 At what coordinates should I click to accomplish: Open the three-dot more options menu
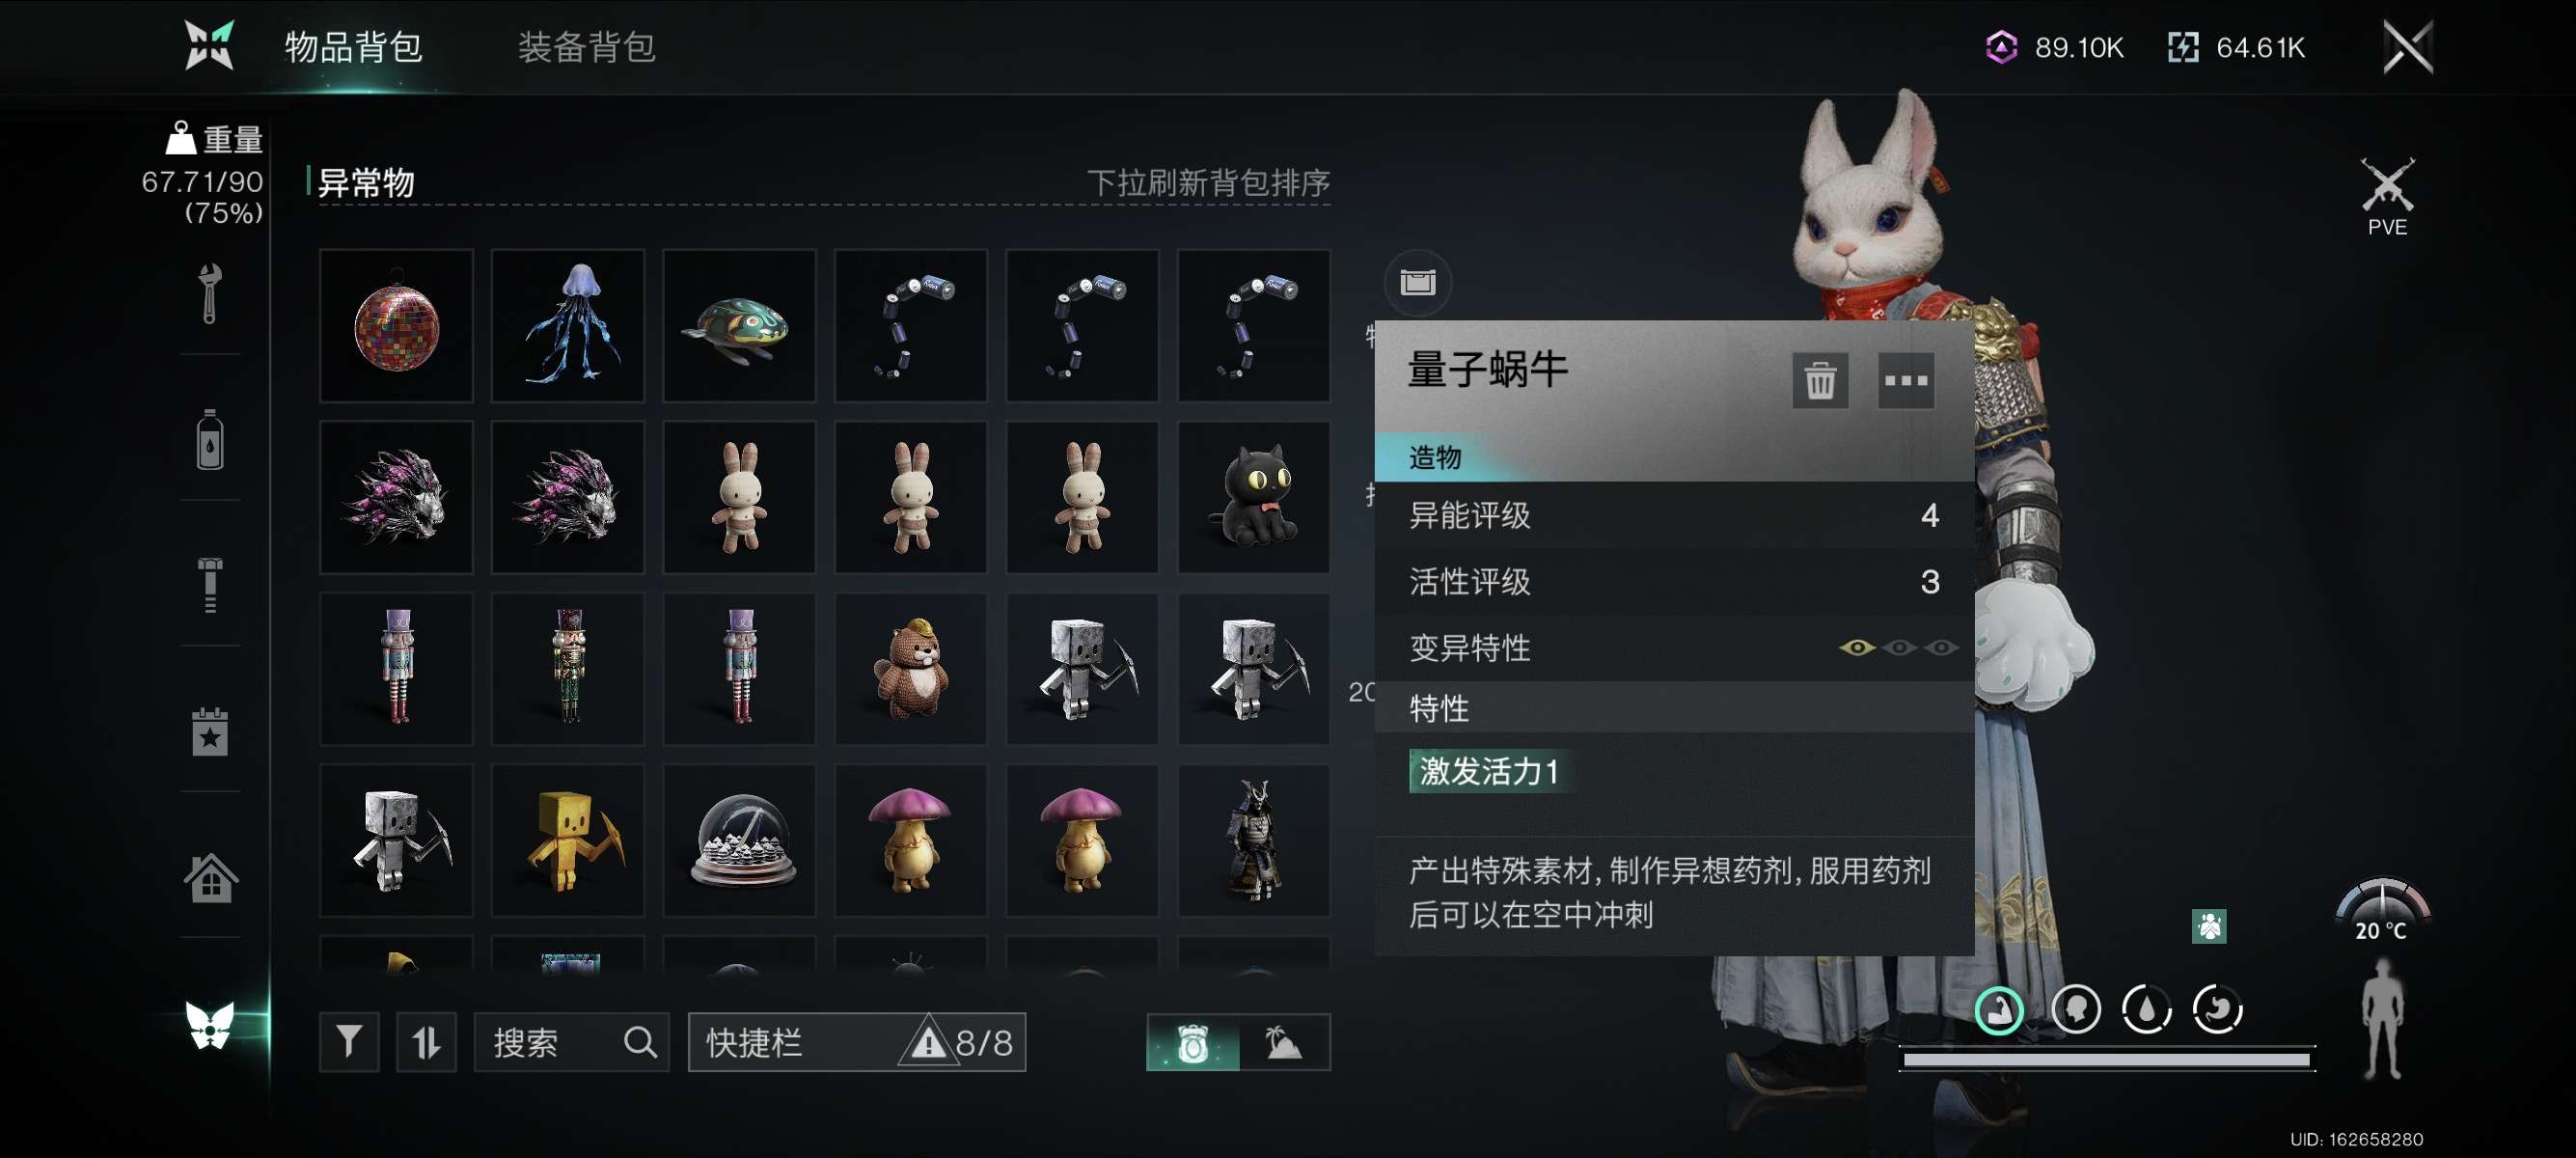1905,380
